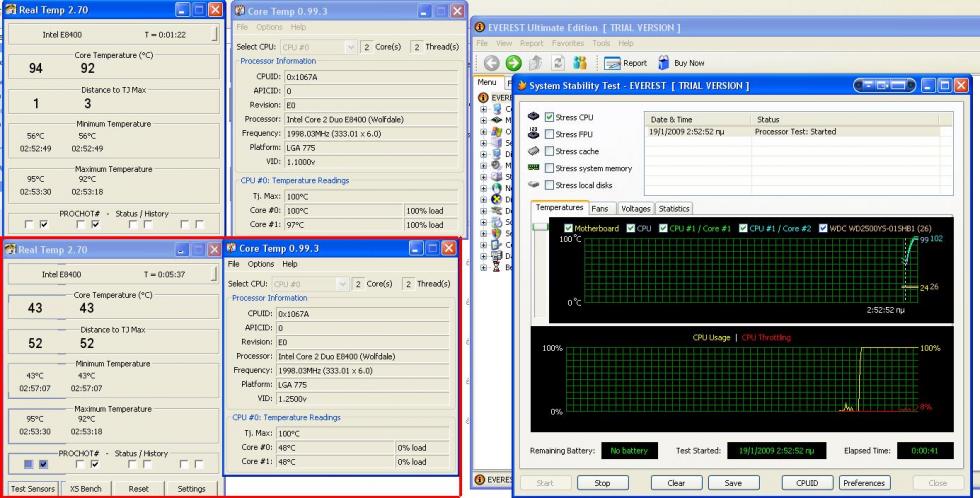Click the Motherboard chip icon in EVEREST tree

click(x=496, y=120)
